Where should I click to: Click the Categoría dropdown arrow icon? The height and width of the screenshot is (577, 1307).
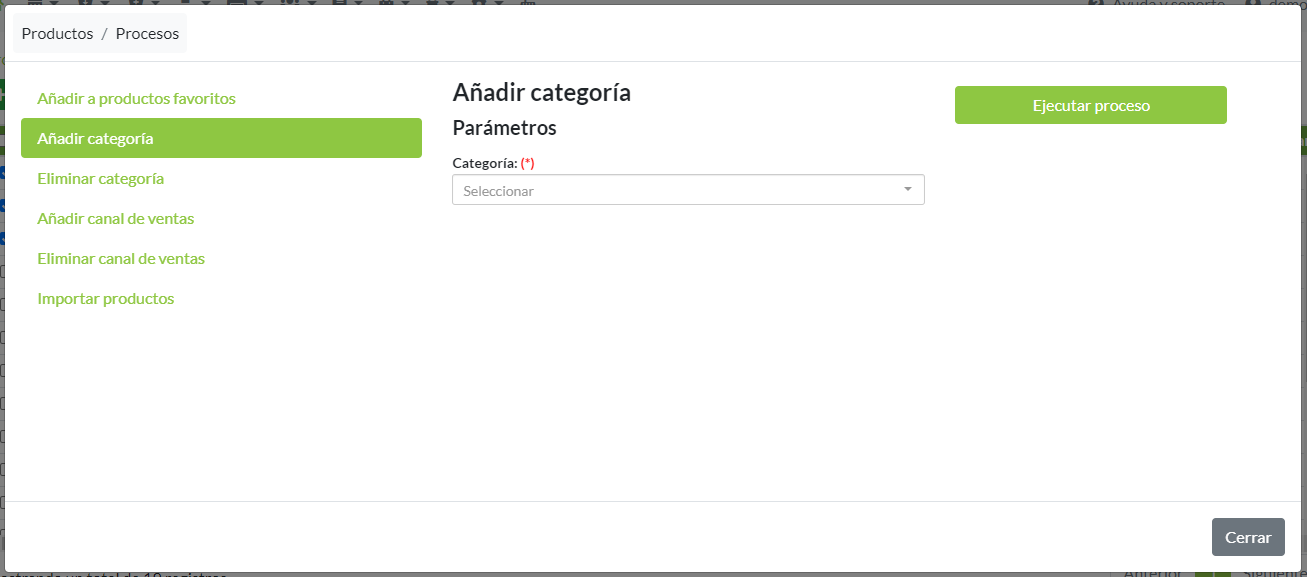[x=908, y=189]
